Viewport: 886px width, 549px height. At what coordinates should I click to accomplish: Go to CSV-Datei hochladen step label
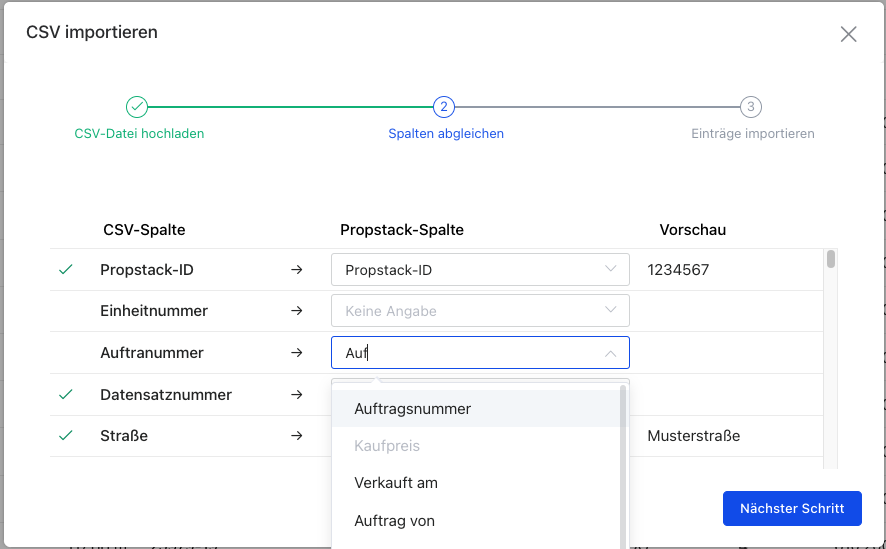pos(139,133)
